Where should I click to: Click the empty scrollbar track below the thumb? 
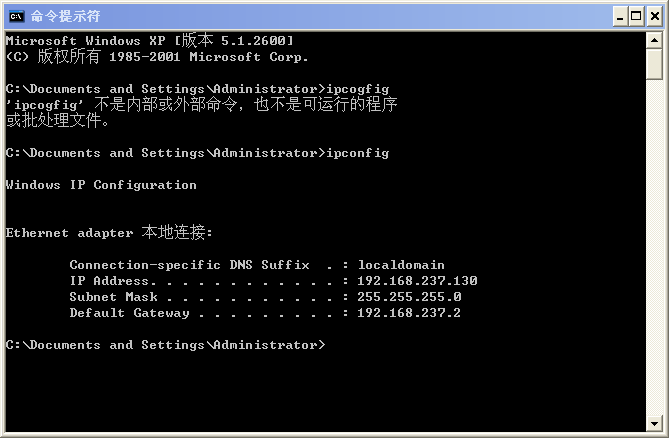click(x=654, y=250)
